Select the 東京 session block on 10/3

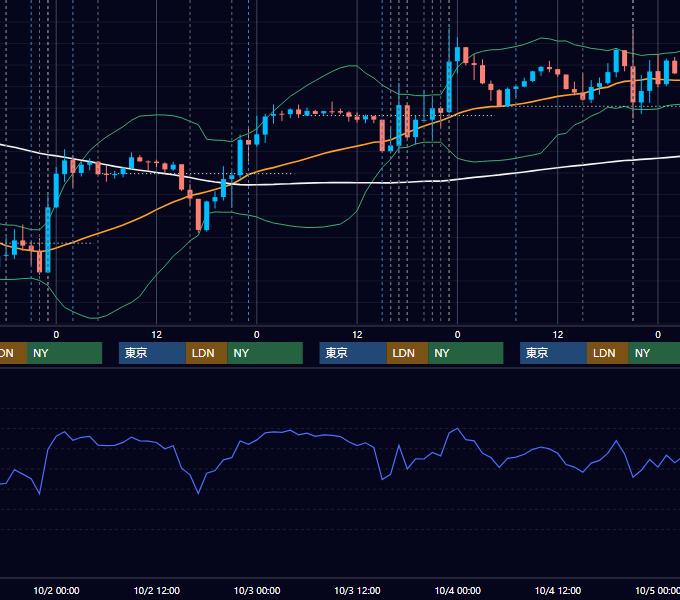click(x=353, y=353)
